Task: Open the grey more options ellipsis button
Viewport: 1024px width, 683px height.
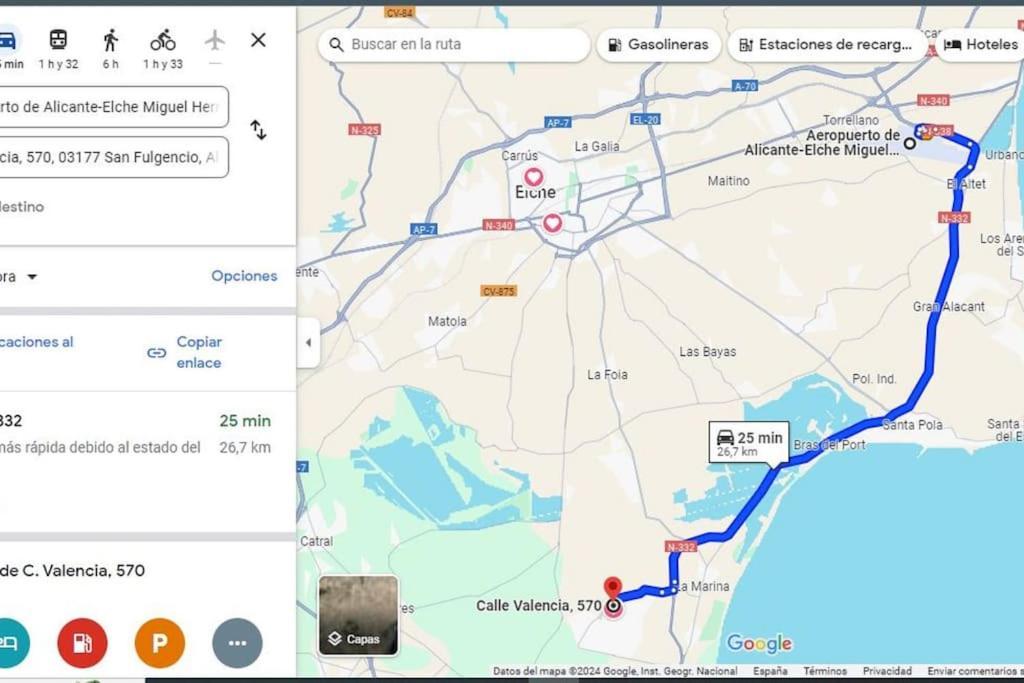Action: coord(237,643)
